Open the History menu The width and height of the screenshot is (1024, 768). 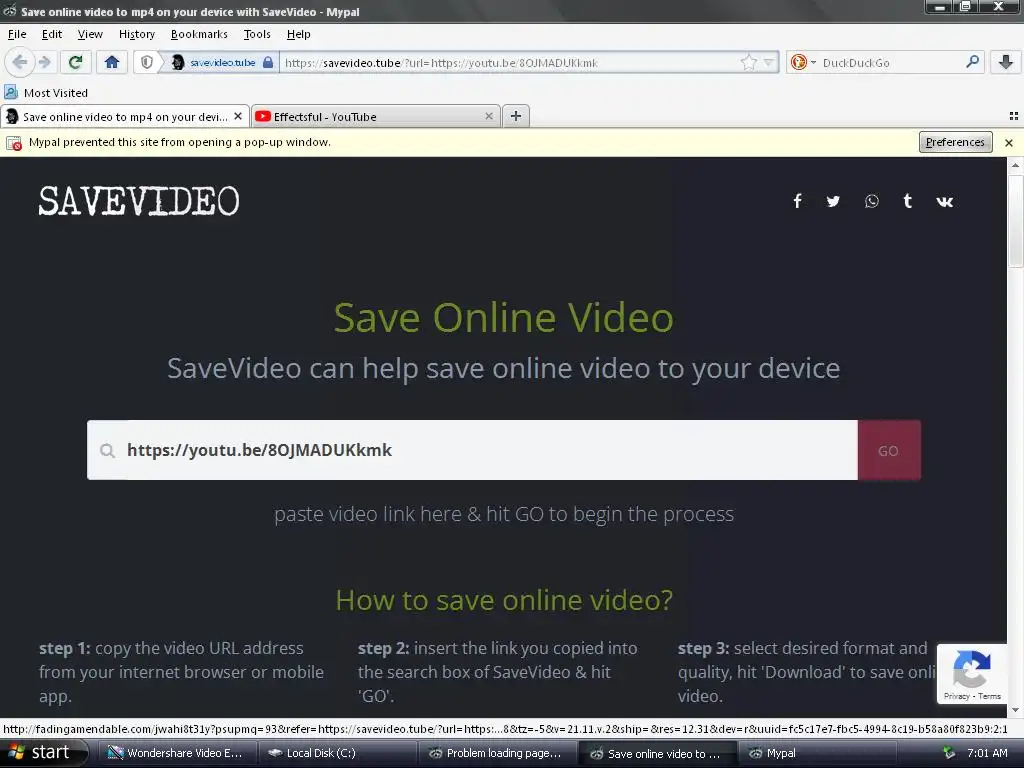[x=136, y=34]
